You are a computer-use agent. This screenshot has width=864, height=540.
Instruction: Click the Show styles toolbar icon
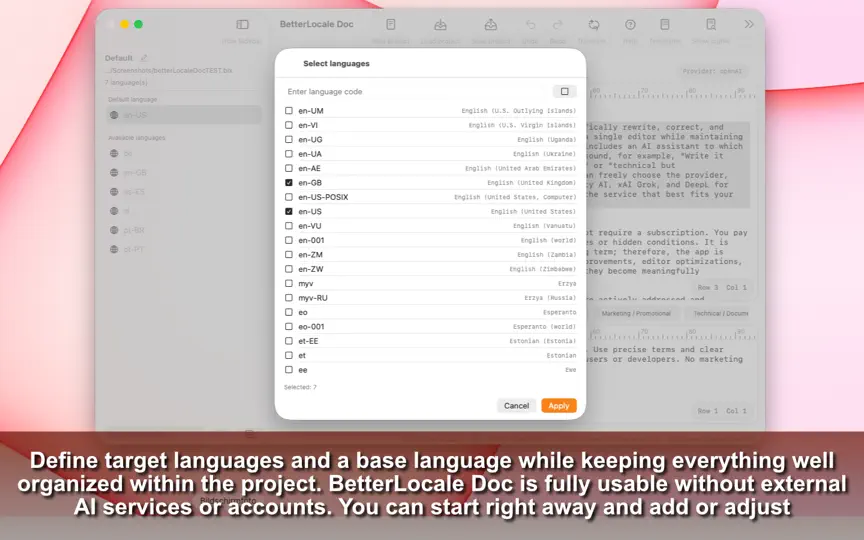(711, 24)
